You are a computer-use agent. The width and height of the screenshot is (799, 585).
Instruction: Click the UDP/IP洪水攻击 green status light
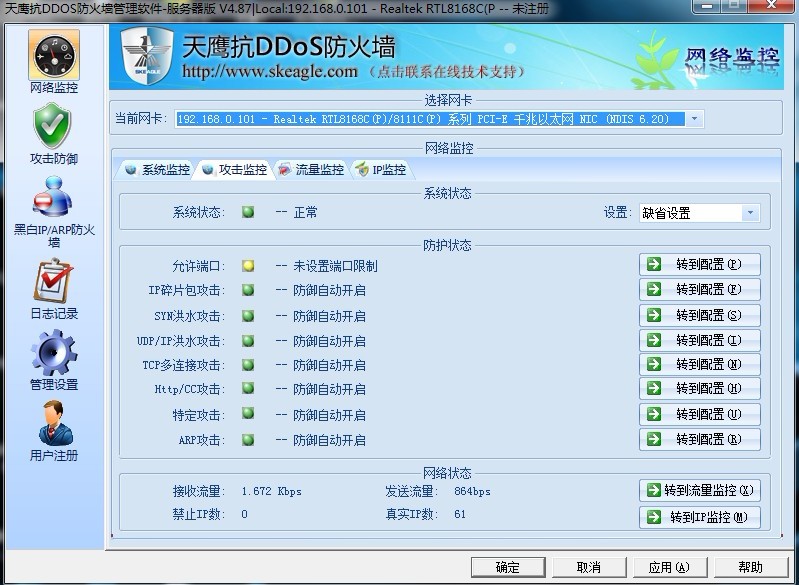(x=248, y=340)
